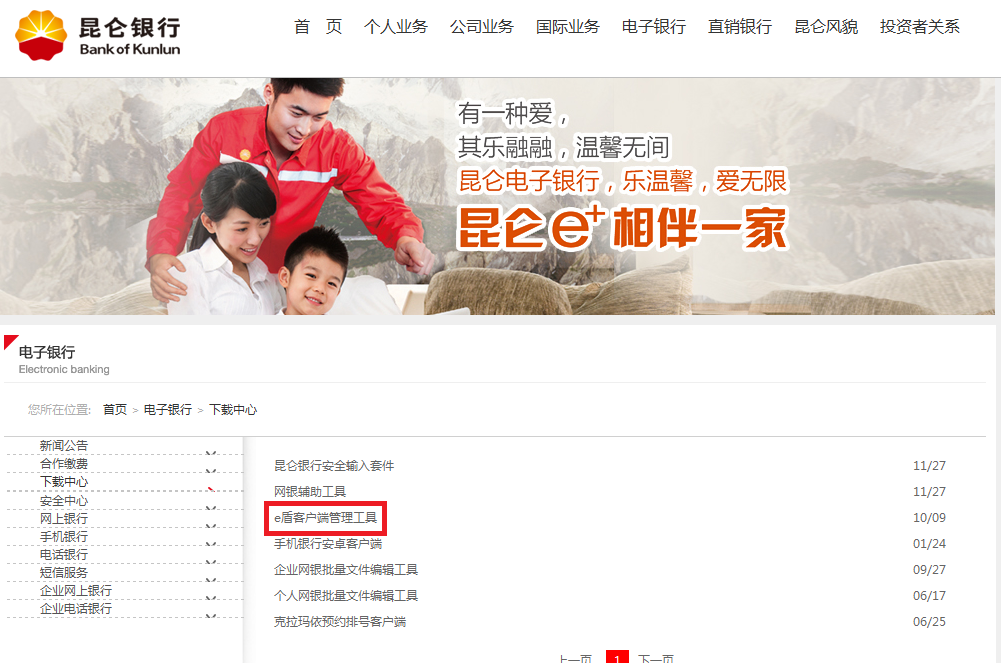Expand the 网上银行 sidebar chevron
This screenshot has width=1001, height=663.
(x=210, y=525)
